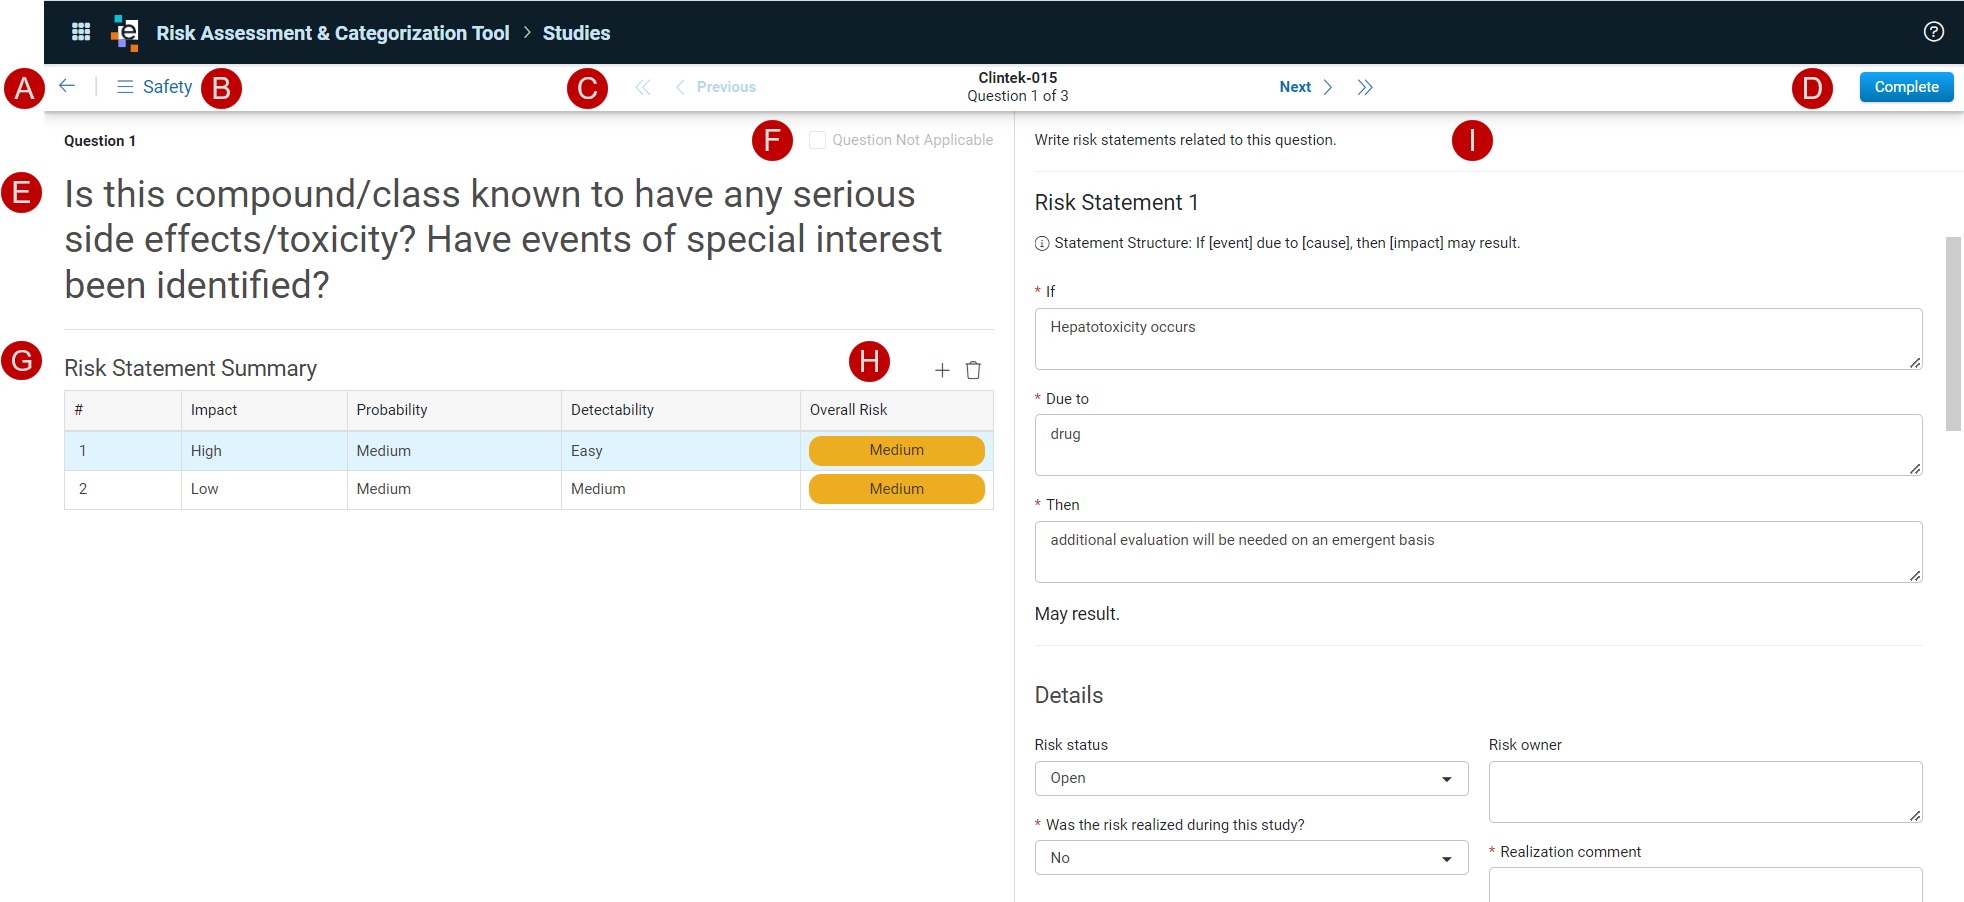Edit the Due to field containing drug
Image resolution: width=1964 pixels, height=902 pixels.
click(x=1478, y=445)
